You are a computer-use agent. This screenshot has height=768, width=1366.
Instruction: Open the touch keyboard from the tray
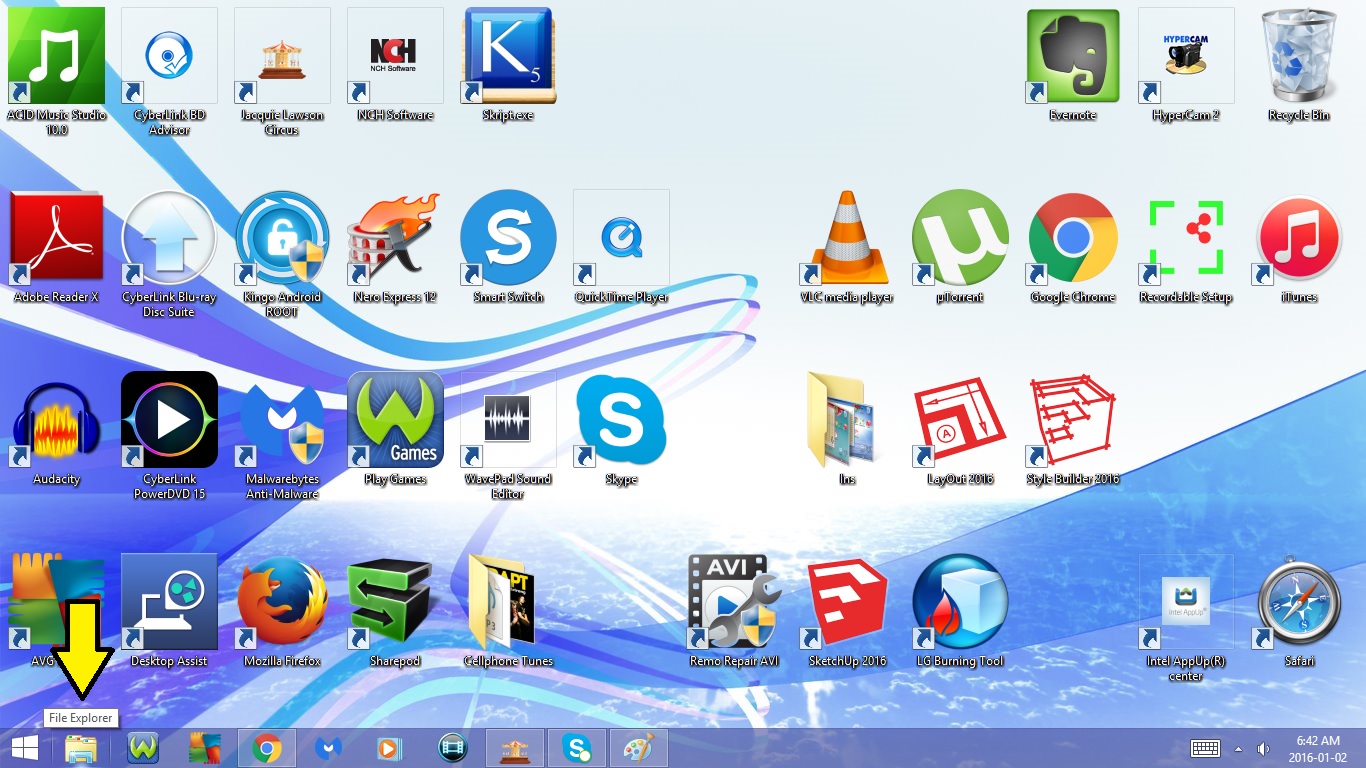pyautogui.click(x=1204, y=748)
